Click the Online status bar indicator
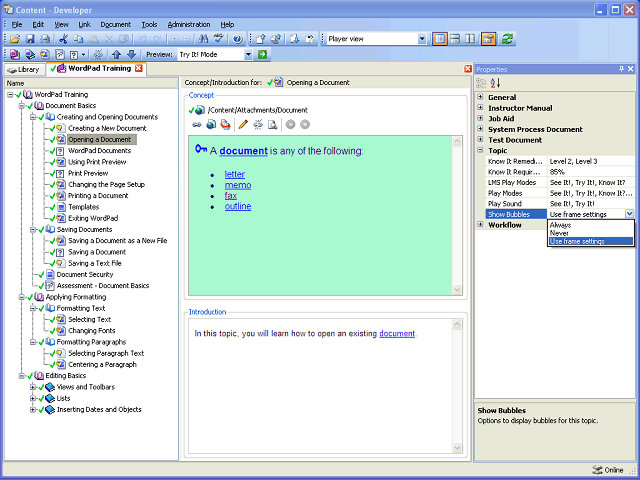This screenshot has height=480, width=640. point(608,470)
